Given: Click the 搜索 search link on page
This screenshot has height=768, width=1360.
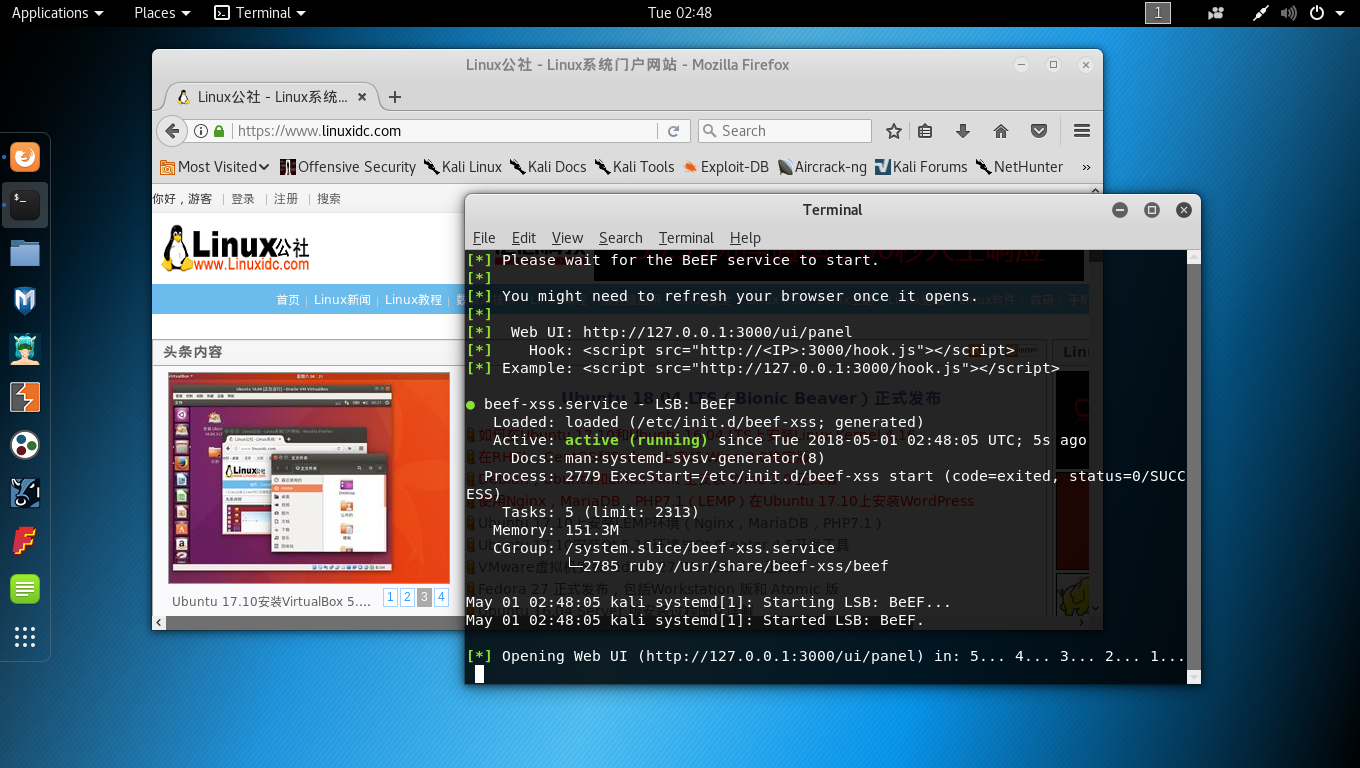Looking at the screenshot, I should coord(329,199).
